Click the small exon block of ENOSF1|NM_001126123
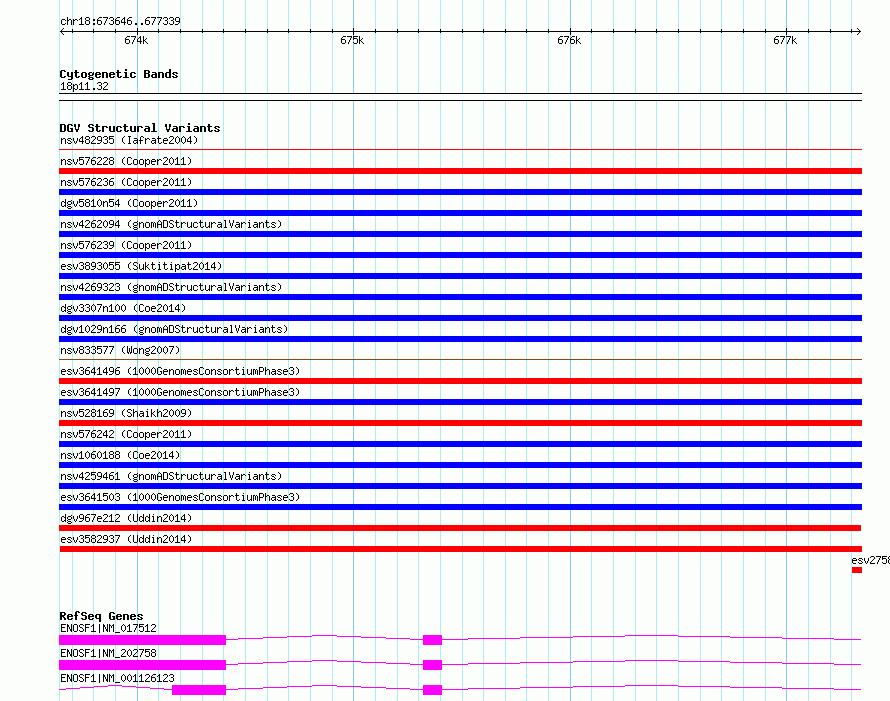Viewport: 890px width, 701px height. [x=433, y=690]
